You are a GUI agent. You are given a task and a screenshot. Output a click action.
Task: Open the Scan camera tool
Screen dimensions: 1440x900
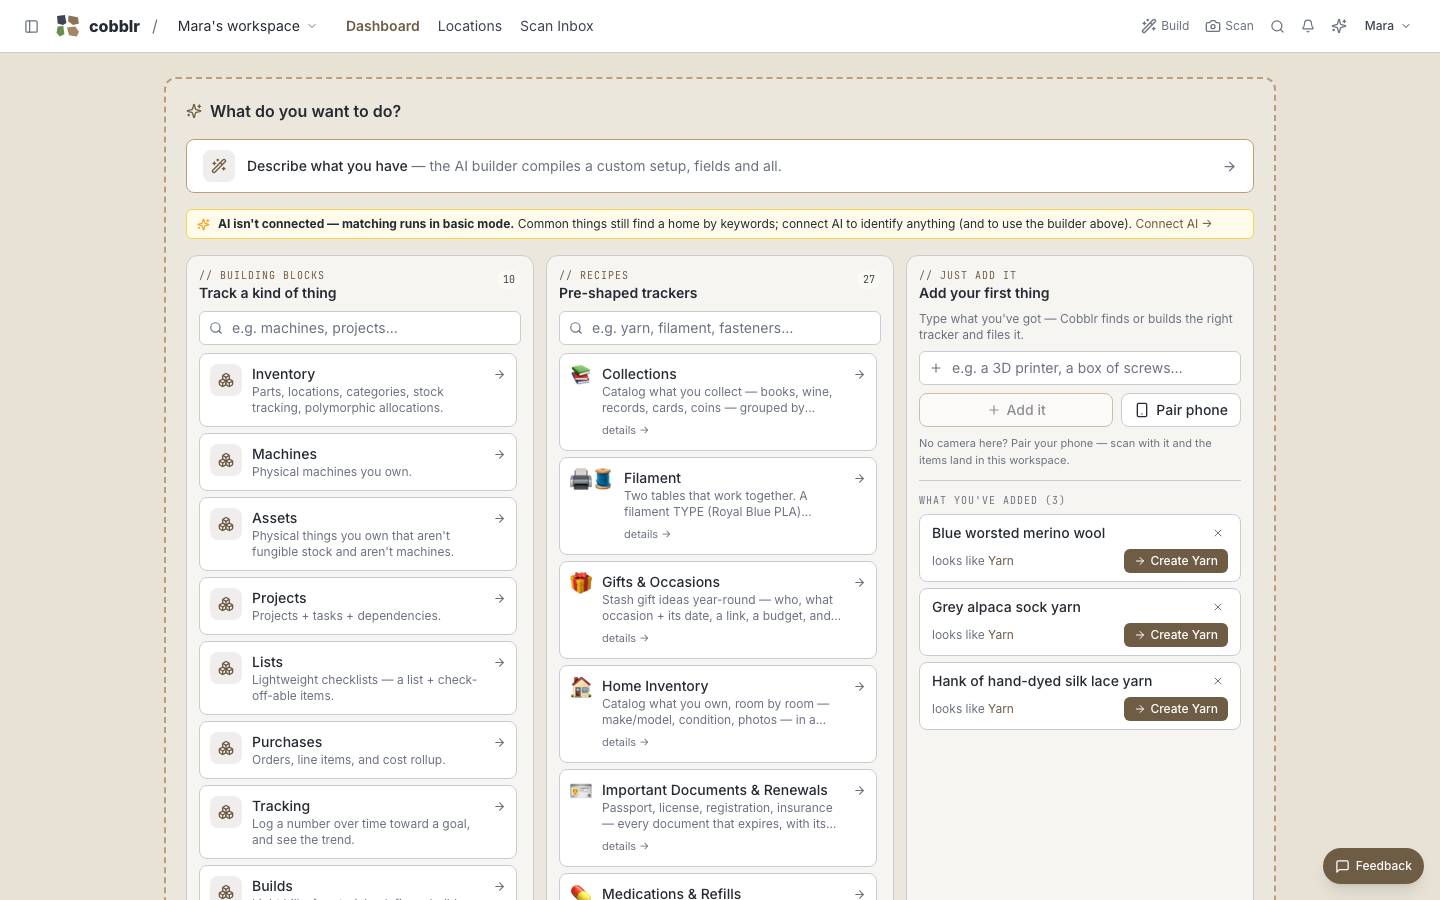point(1229,26)
